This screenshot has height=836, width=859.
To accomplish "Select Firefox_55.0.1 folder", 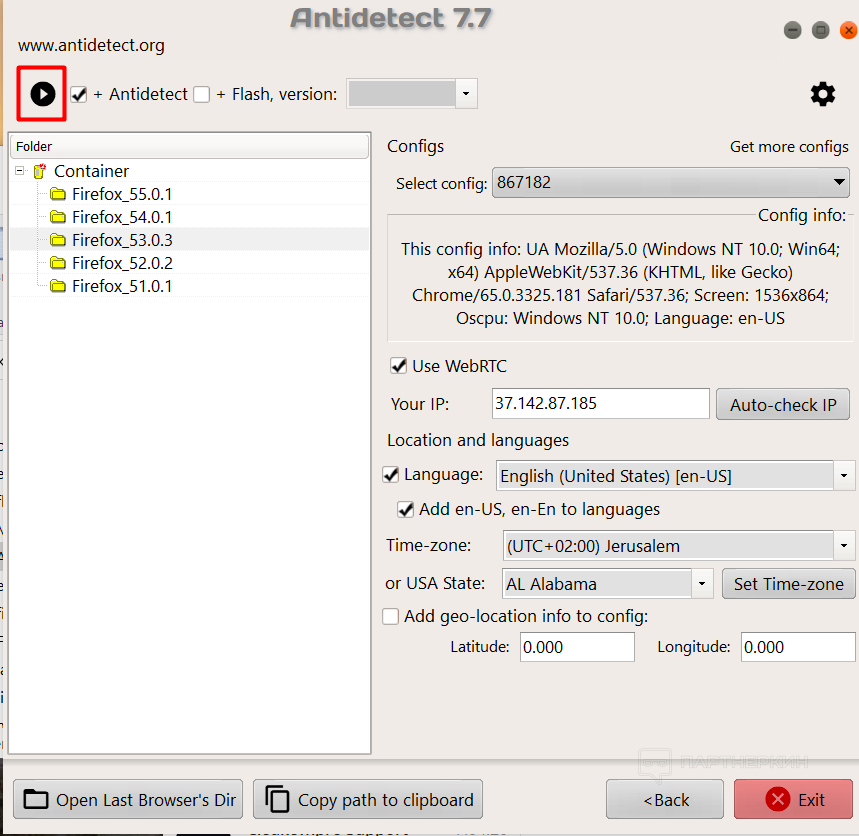I will [122, 194].
